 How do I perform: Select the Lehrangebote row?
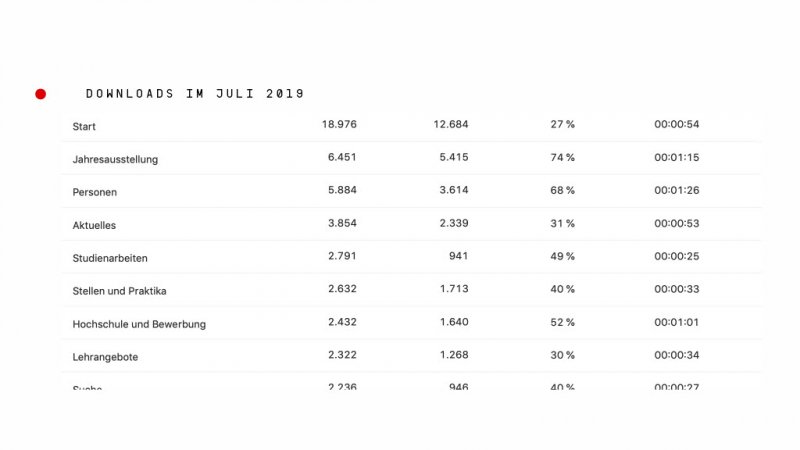pos(105,357)
